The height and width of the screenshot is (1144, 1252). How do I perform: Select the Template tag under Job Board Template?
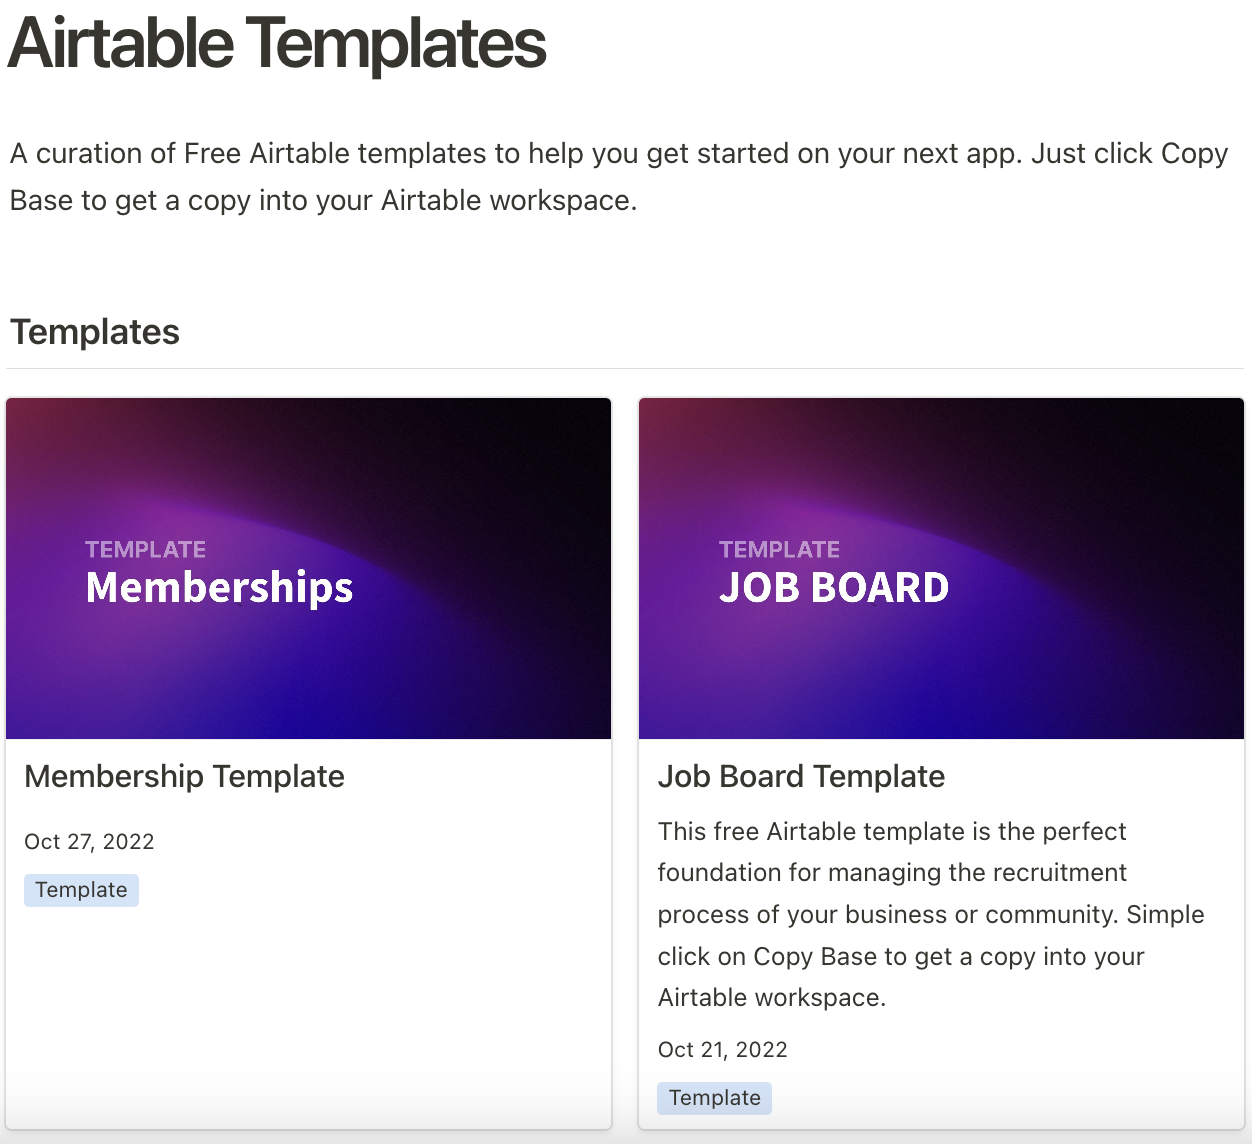[714, 1097]
